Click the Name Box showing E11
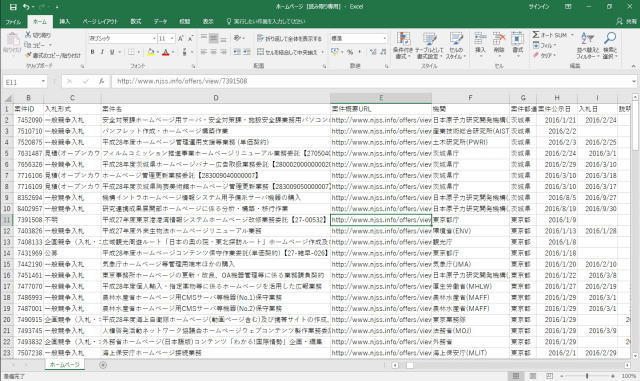The height and width of the screenshot is (381, 640). pos(24,82)
